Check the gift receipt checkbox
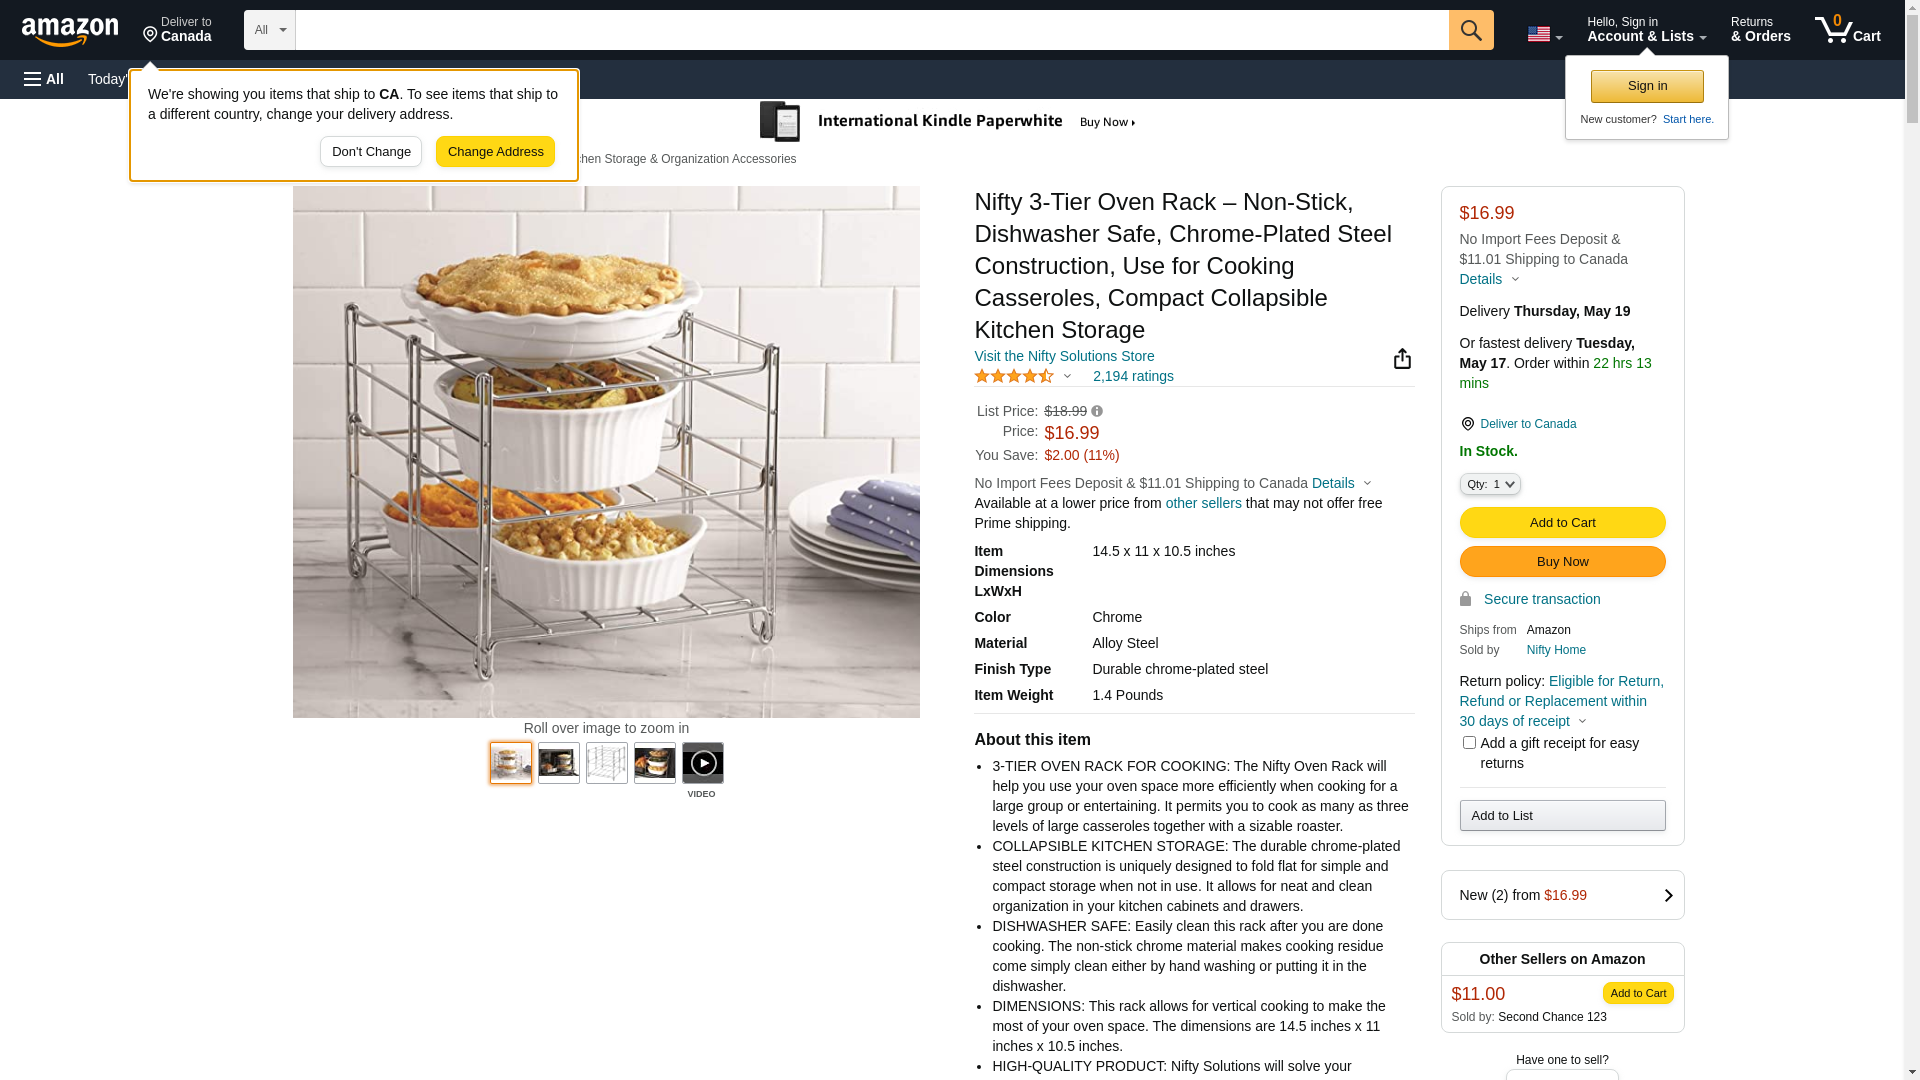Screen dimensions: 1920x1080 pyautogui.click(x=1469, y=743)
